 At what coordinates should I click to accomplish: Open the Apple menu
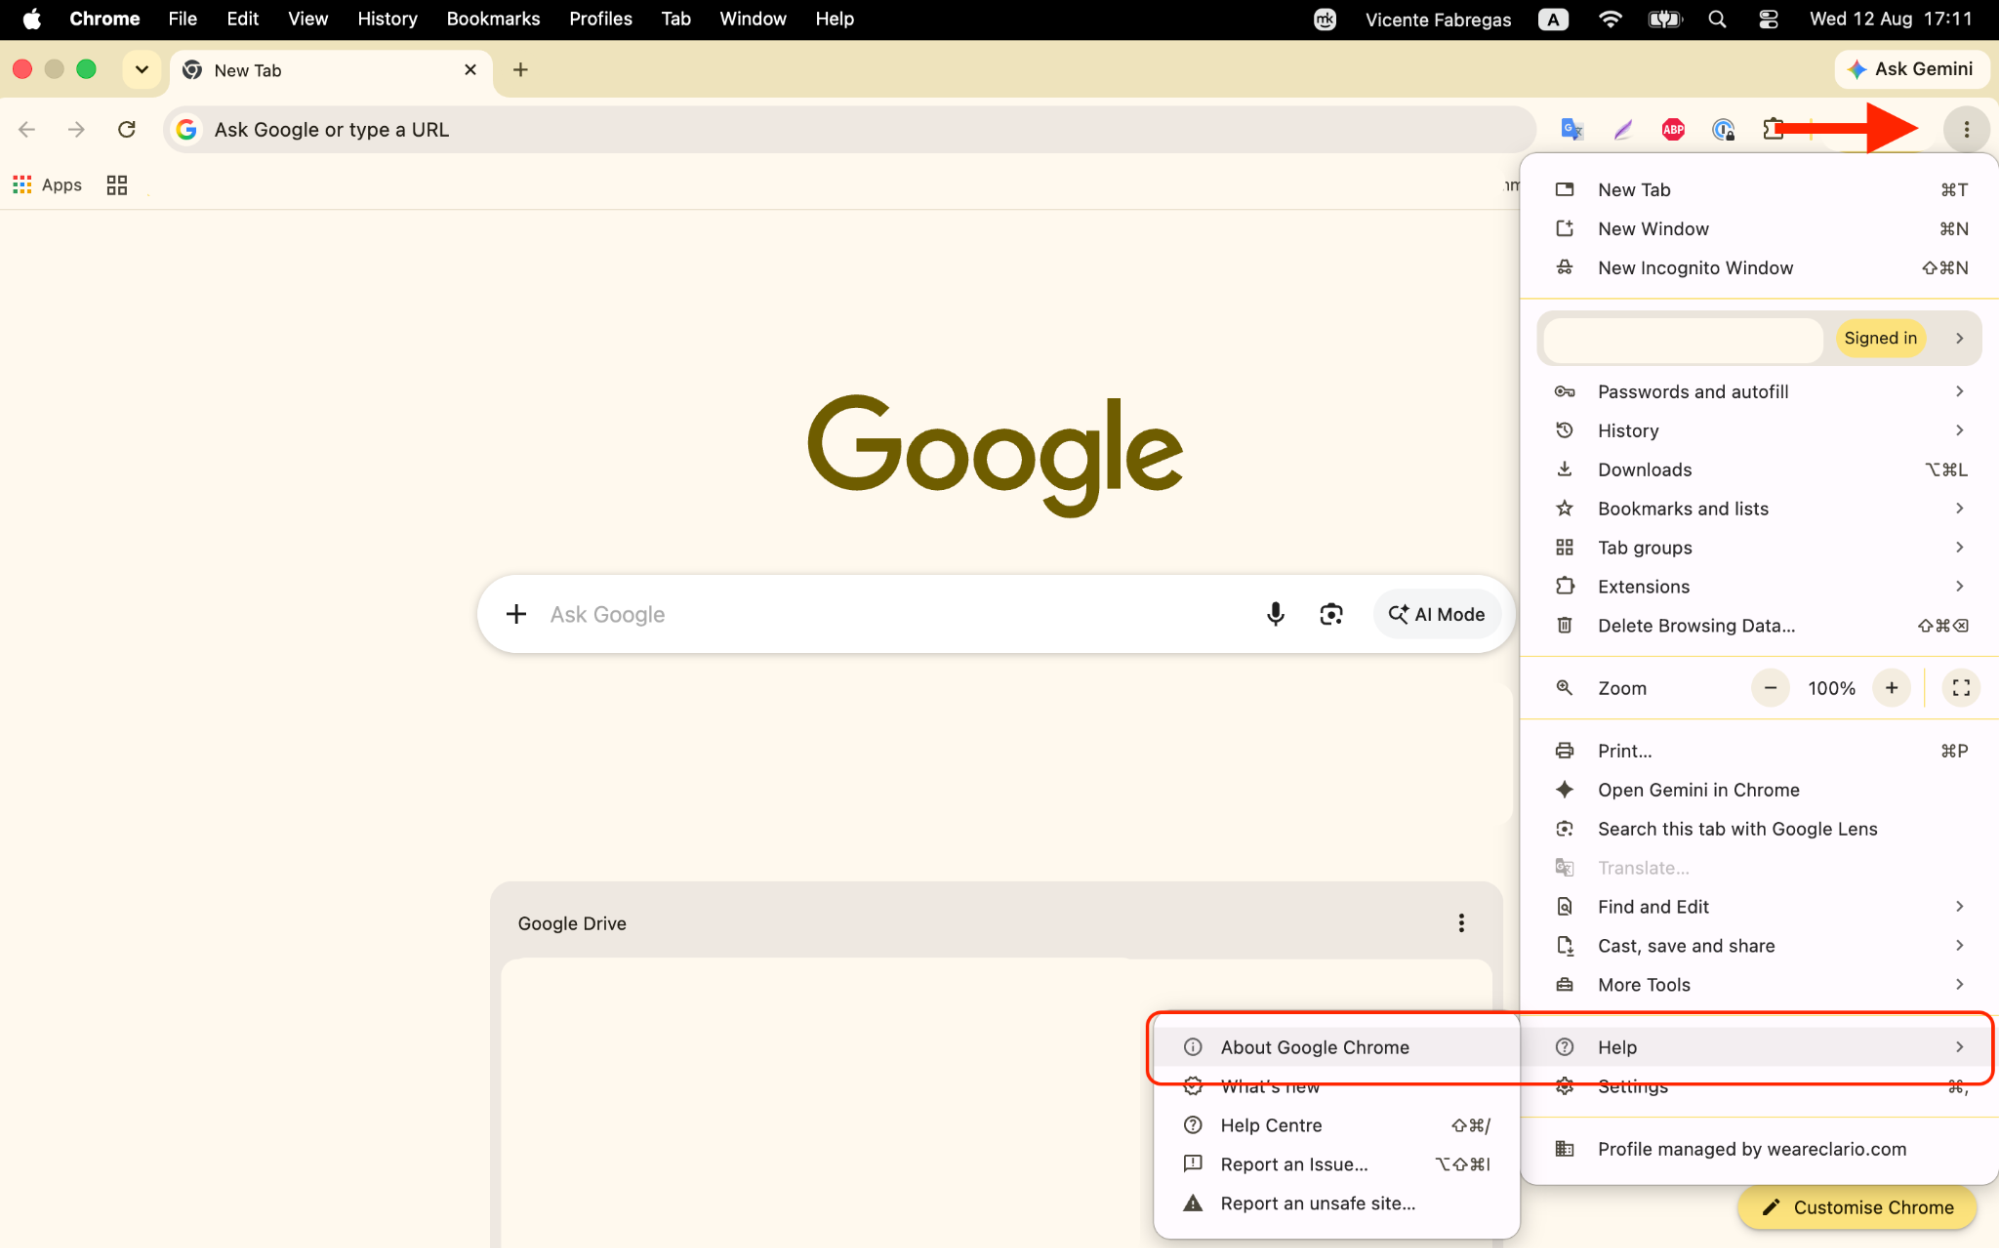31,19
